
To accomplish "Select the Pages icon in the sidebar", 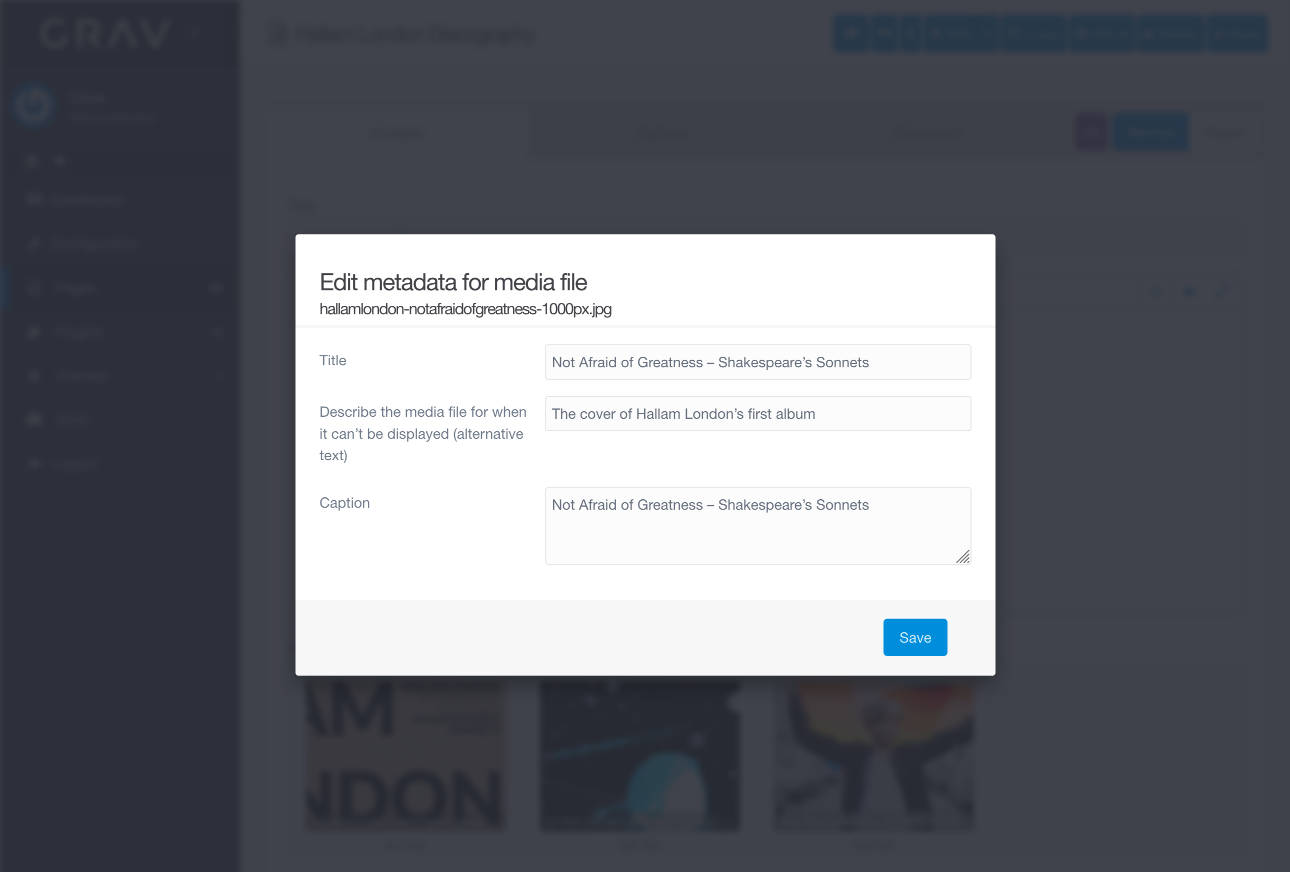I will [x=34, y=288].
